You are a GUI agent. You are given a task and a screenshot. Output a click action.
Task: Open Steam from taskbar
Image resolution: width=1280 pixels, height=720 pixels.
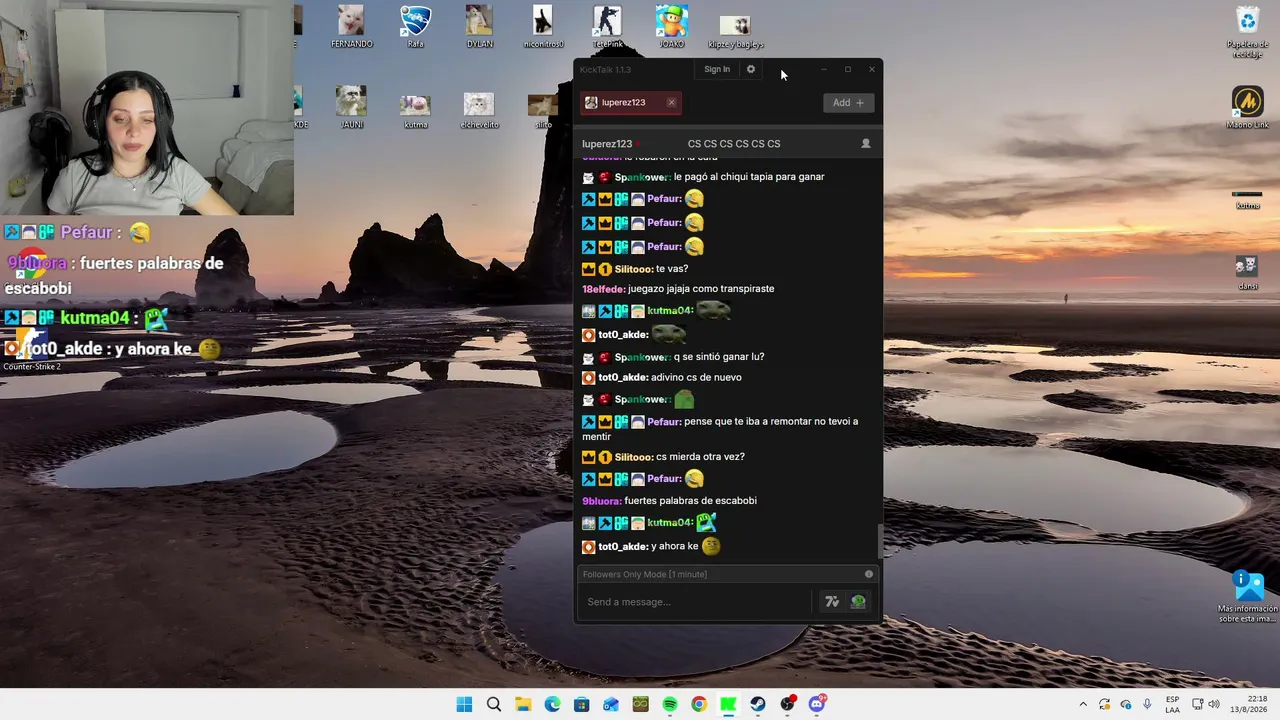[758, 704]
